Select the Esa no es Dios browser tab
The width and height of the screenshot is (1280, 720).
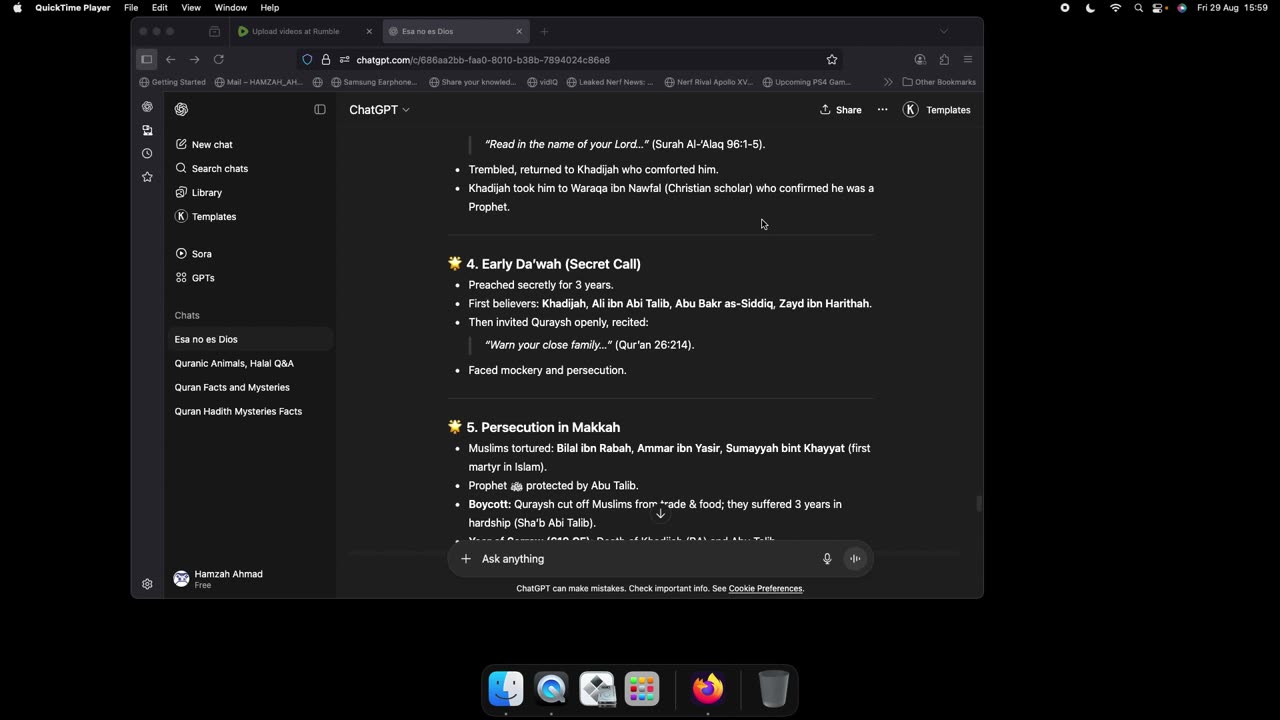[x=456, y=31]
